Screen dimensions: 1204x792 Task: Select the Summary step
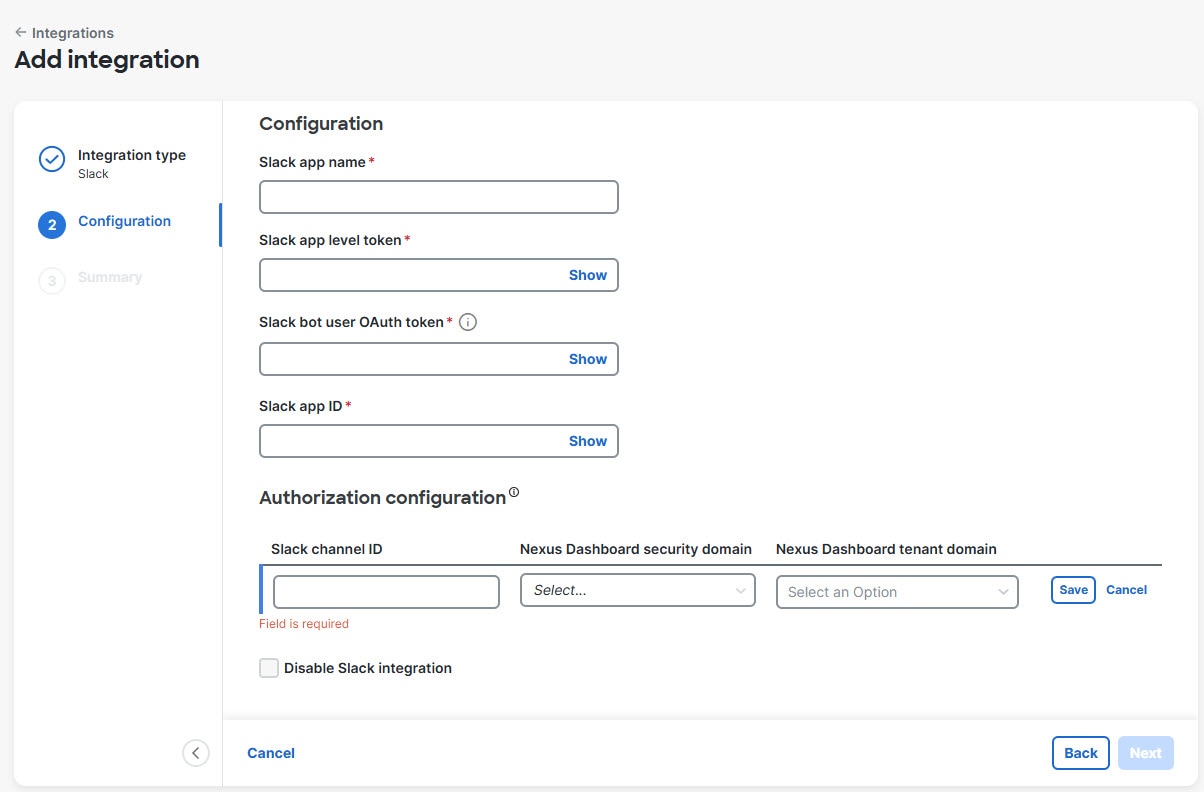click(110, 277)
